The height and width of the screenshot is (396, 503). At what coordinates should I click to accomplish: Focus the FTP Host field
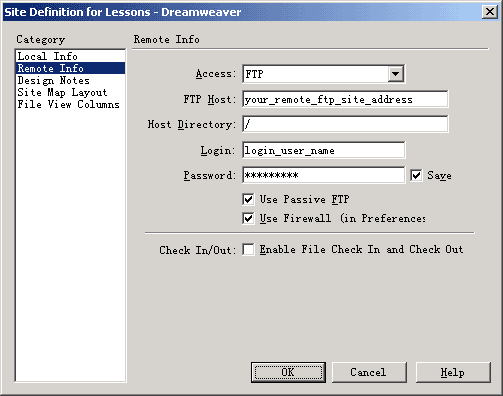point(345,99)
